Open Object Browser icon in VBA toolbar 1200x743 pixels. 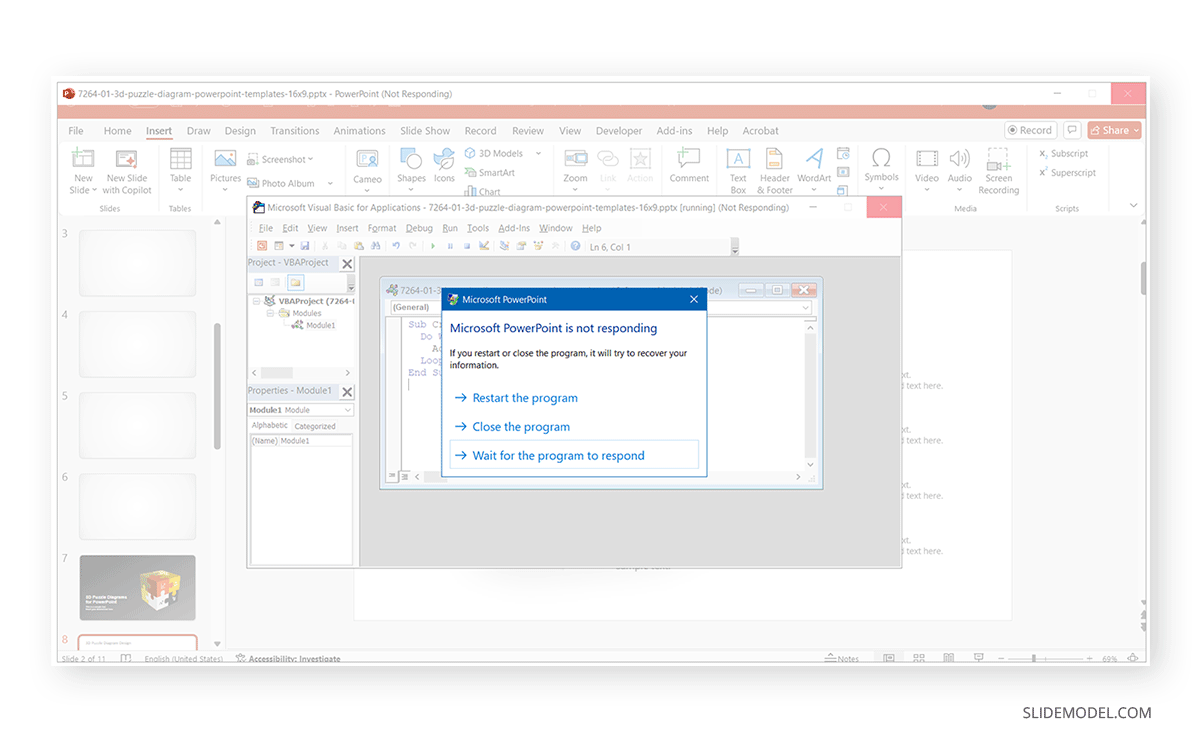coord(537,245)
